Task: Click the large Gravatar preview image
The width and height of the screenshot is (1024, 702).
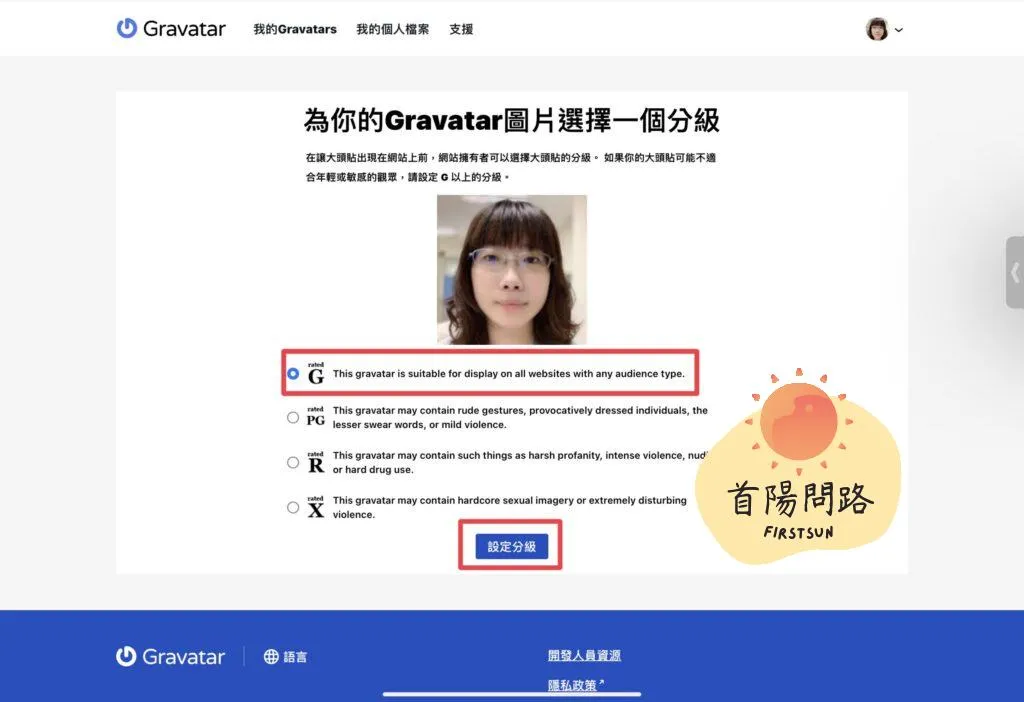Action: click(x=512, y=270)
